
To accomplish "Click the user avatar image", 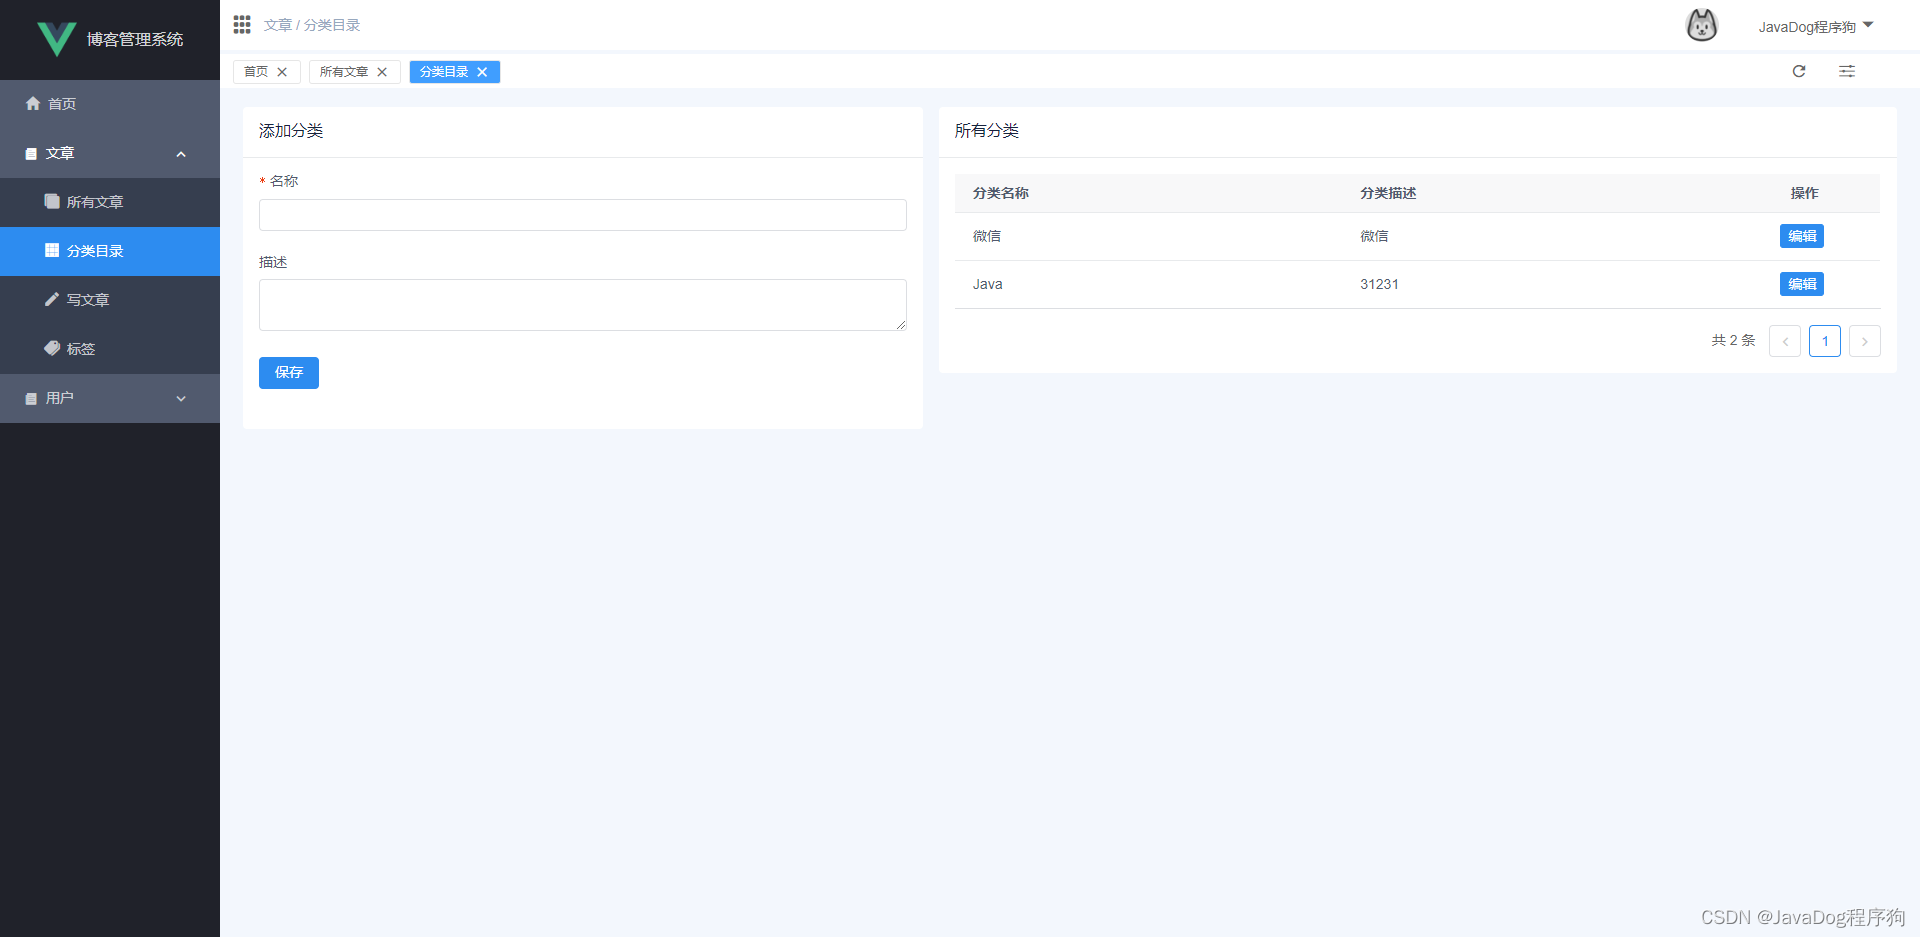I will [x=1702, y=25].
